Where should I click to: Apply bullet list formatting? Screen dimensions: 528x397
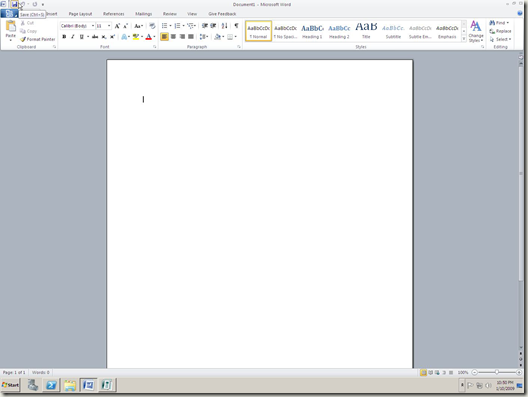coord(166,26)
